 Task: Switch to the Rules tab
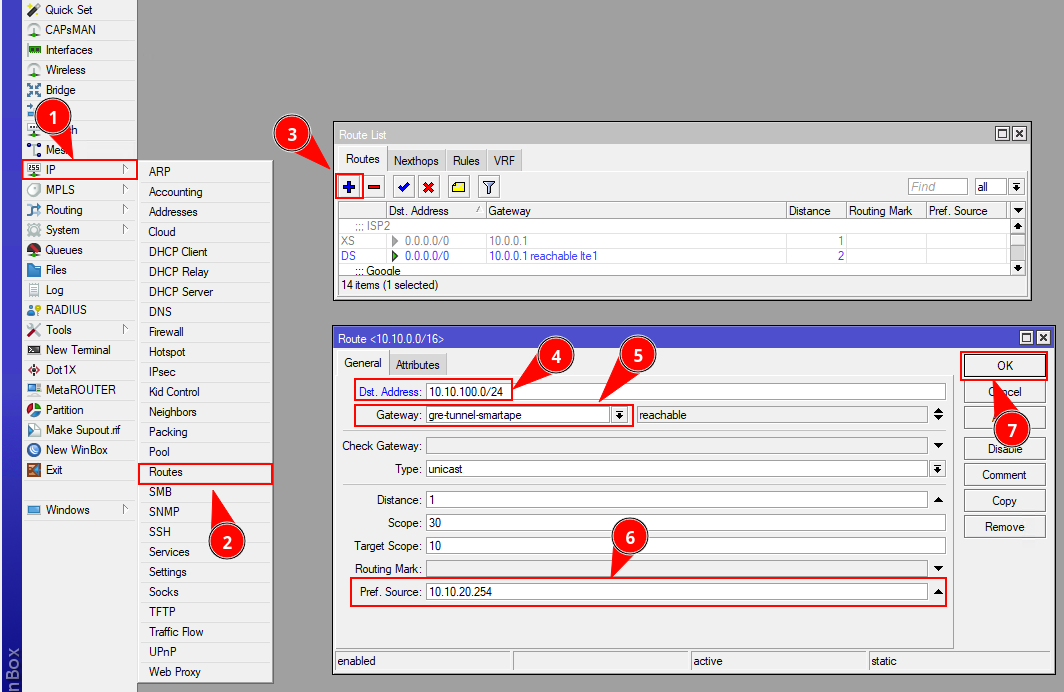point(466,161)
